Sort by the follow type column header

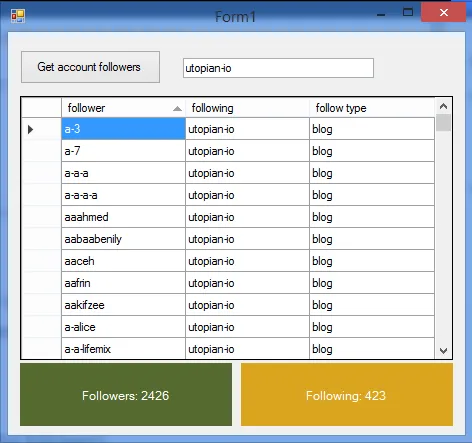[x=372, y=108]
